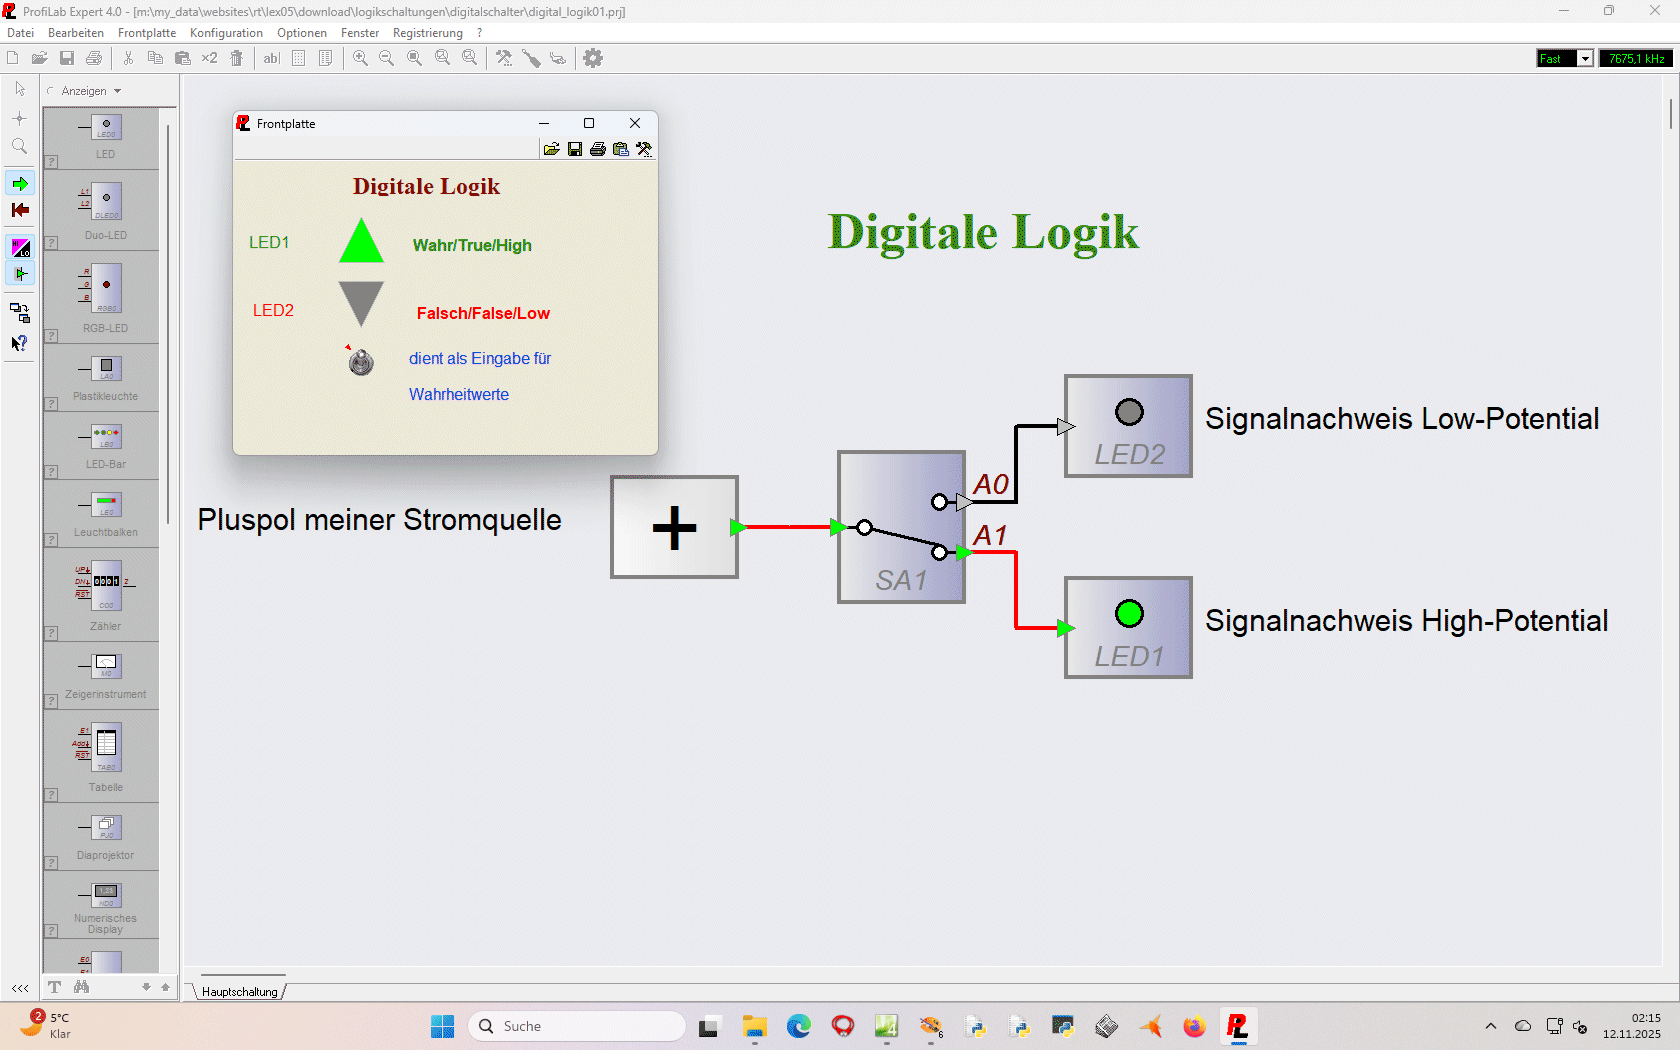1680x1050 pixels.
Task: Click the green run-simulation arrow button
Action: (x=20, y=184)
